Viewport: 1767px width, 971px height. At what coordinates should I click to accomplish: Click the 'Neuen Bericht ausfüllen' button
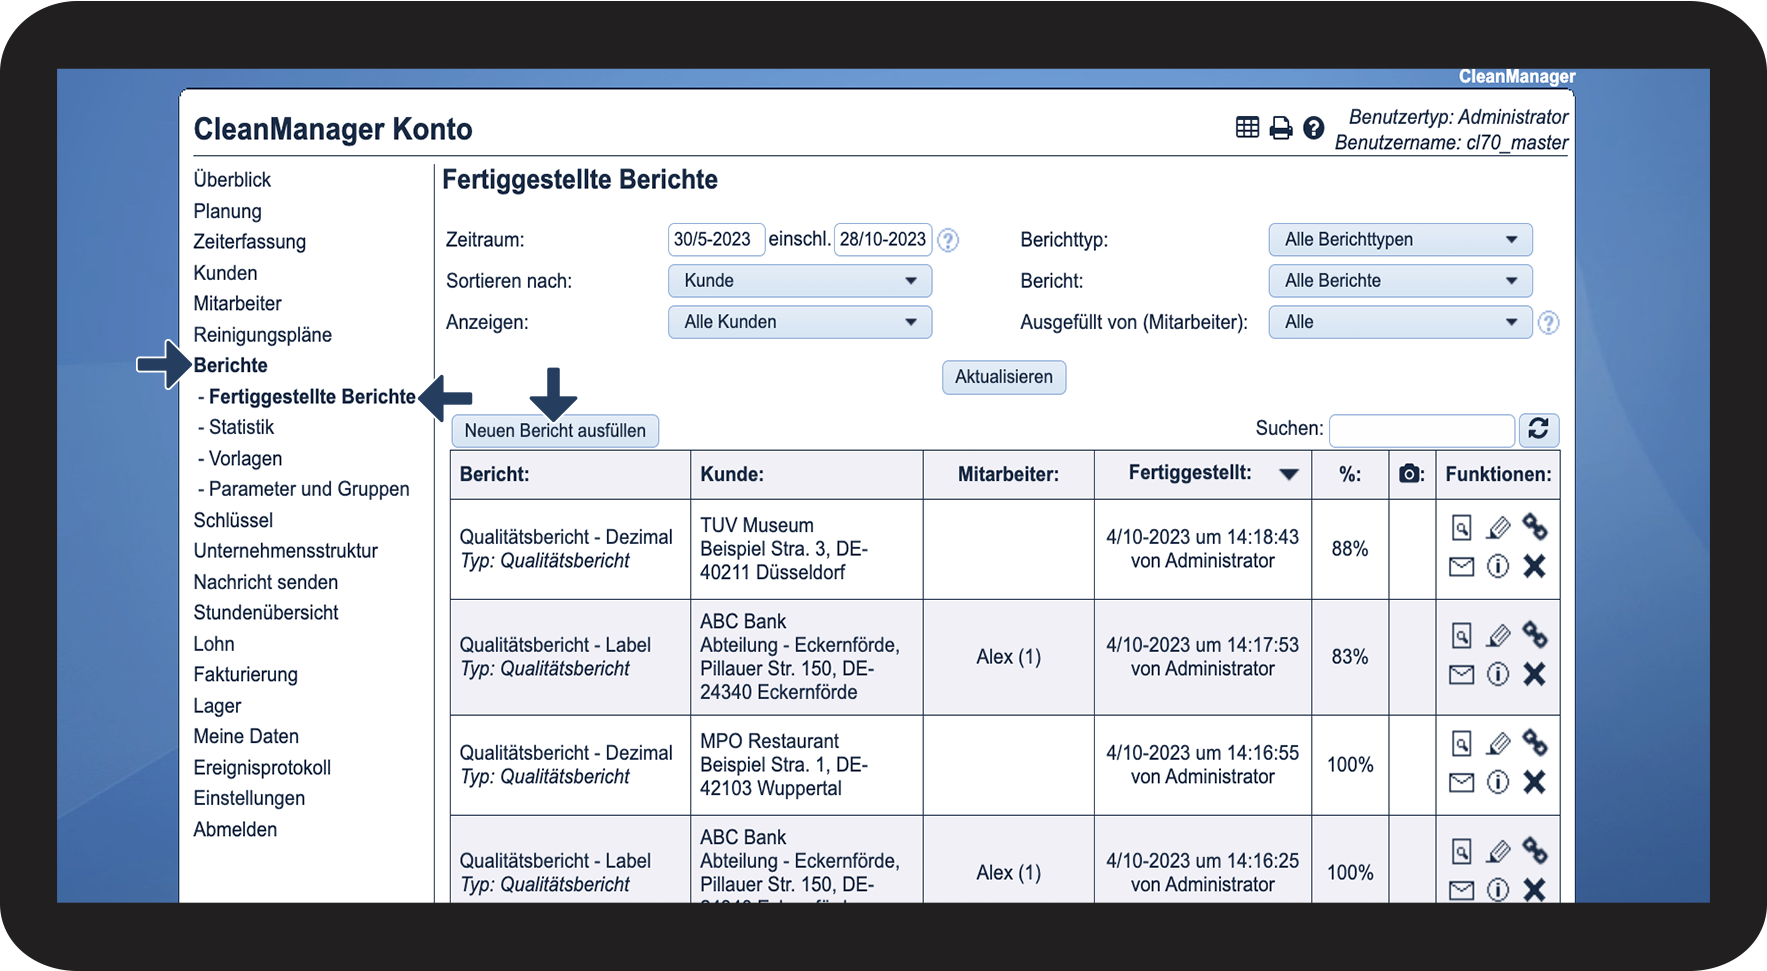(x=555, y=431)
